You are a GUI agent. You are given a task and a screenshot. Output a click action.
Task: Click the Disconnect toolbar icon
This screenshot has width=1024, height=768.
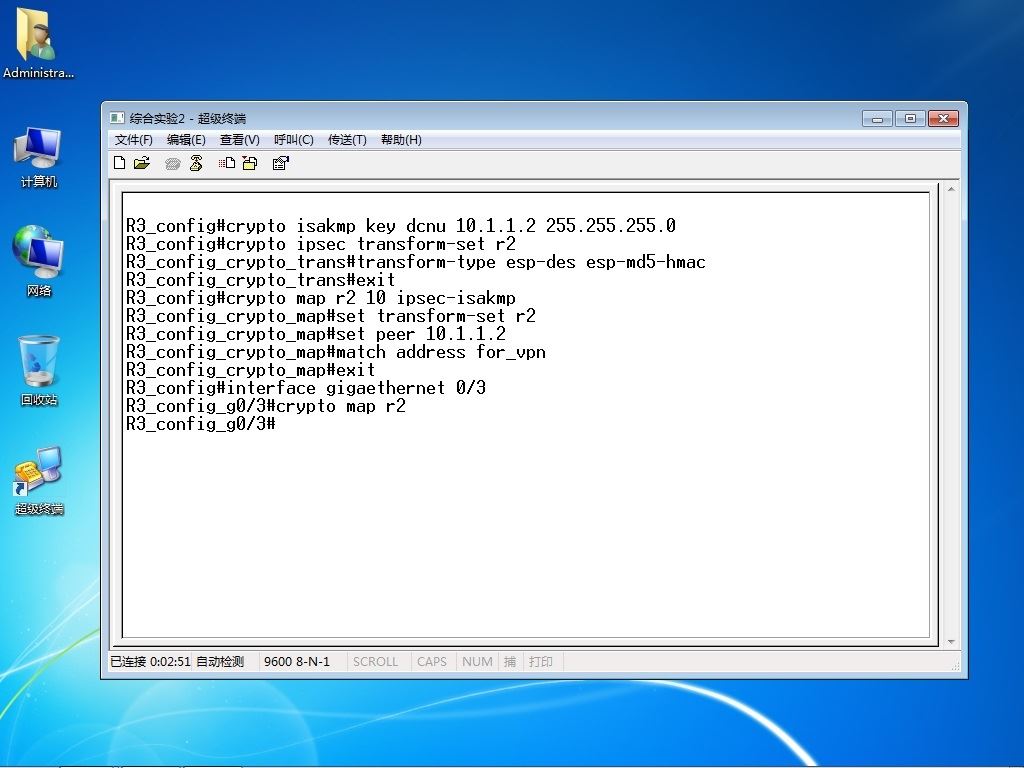click(x=196, y=163)
